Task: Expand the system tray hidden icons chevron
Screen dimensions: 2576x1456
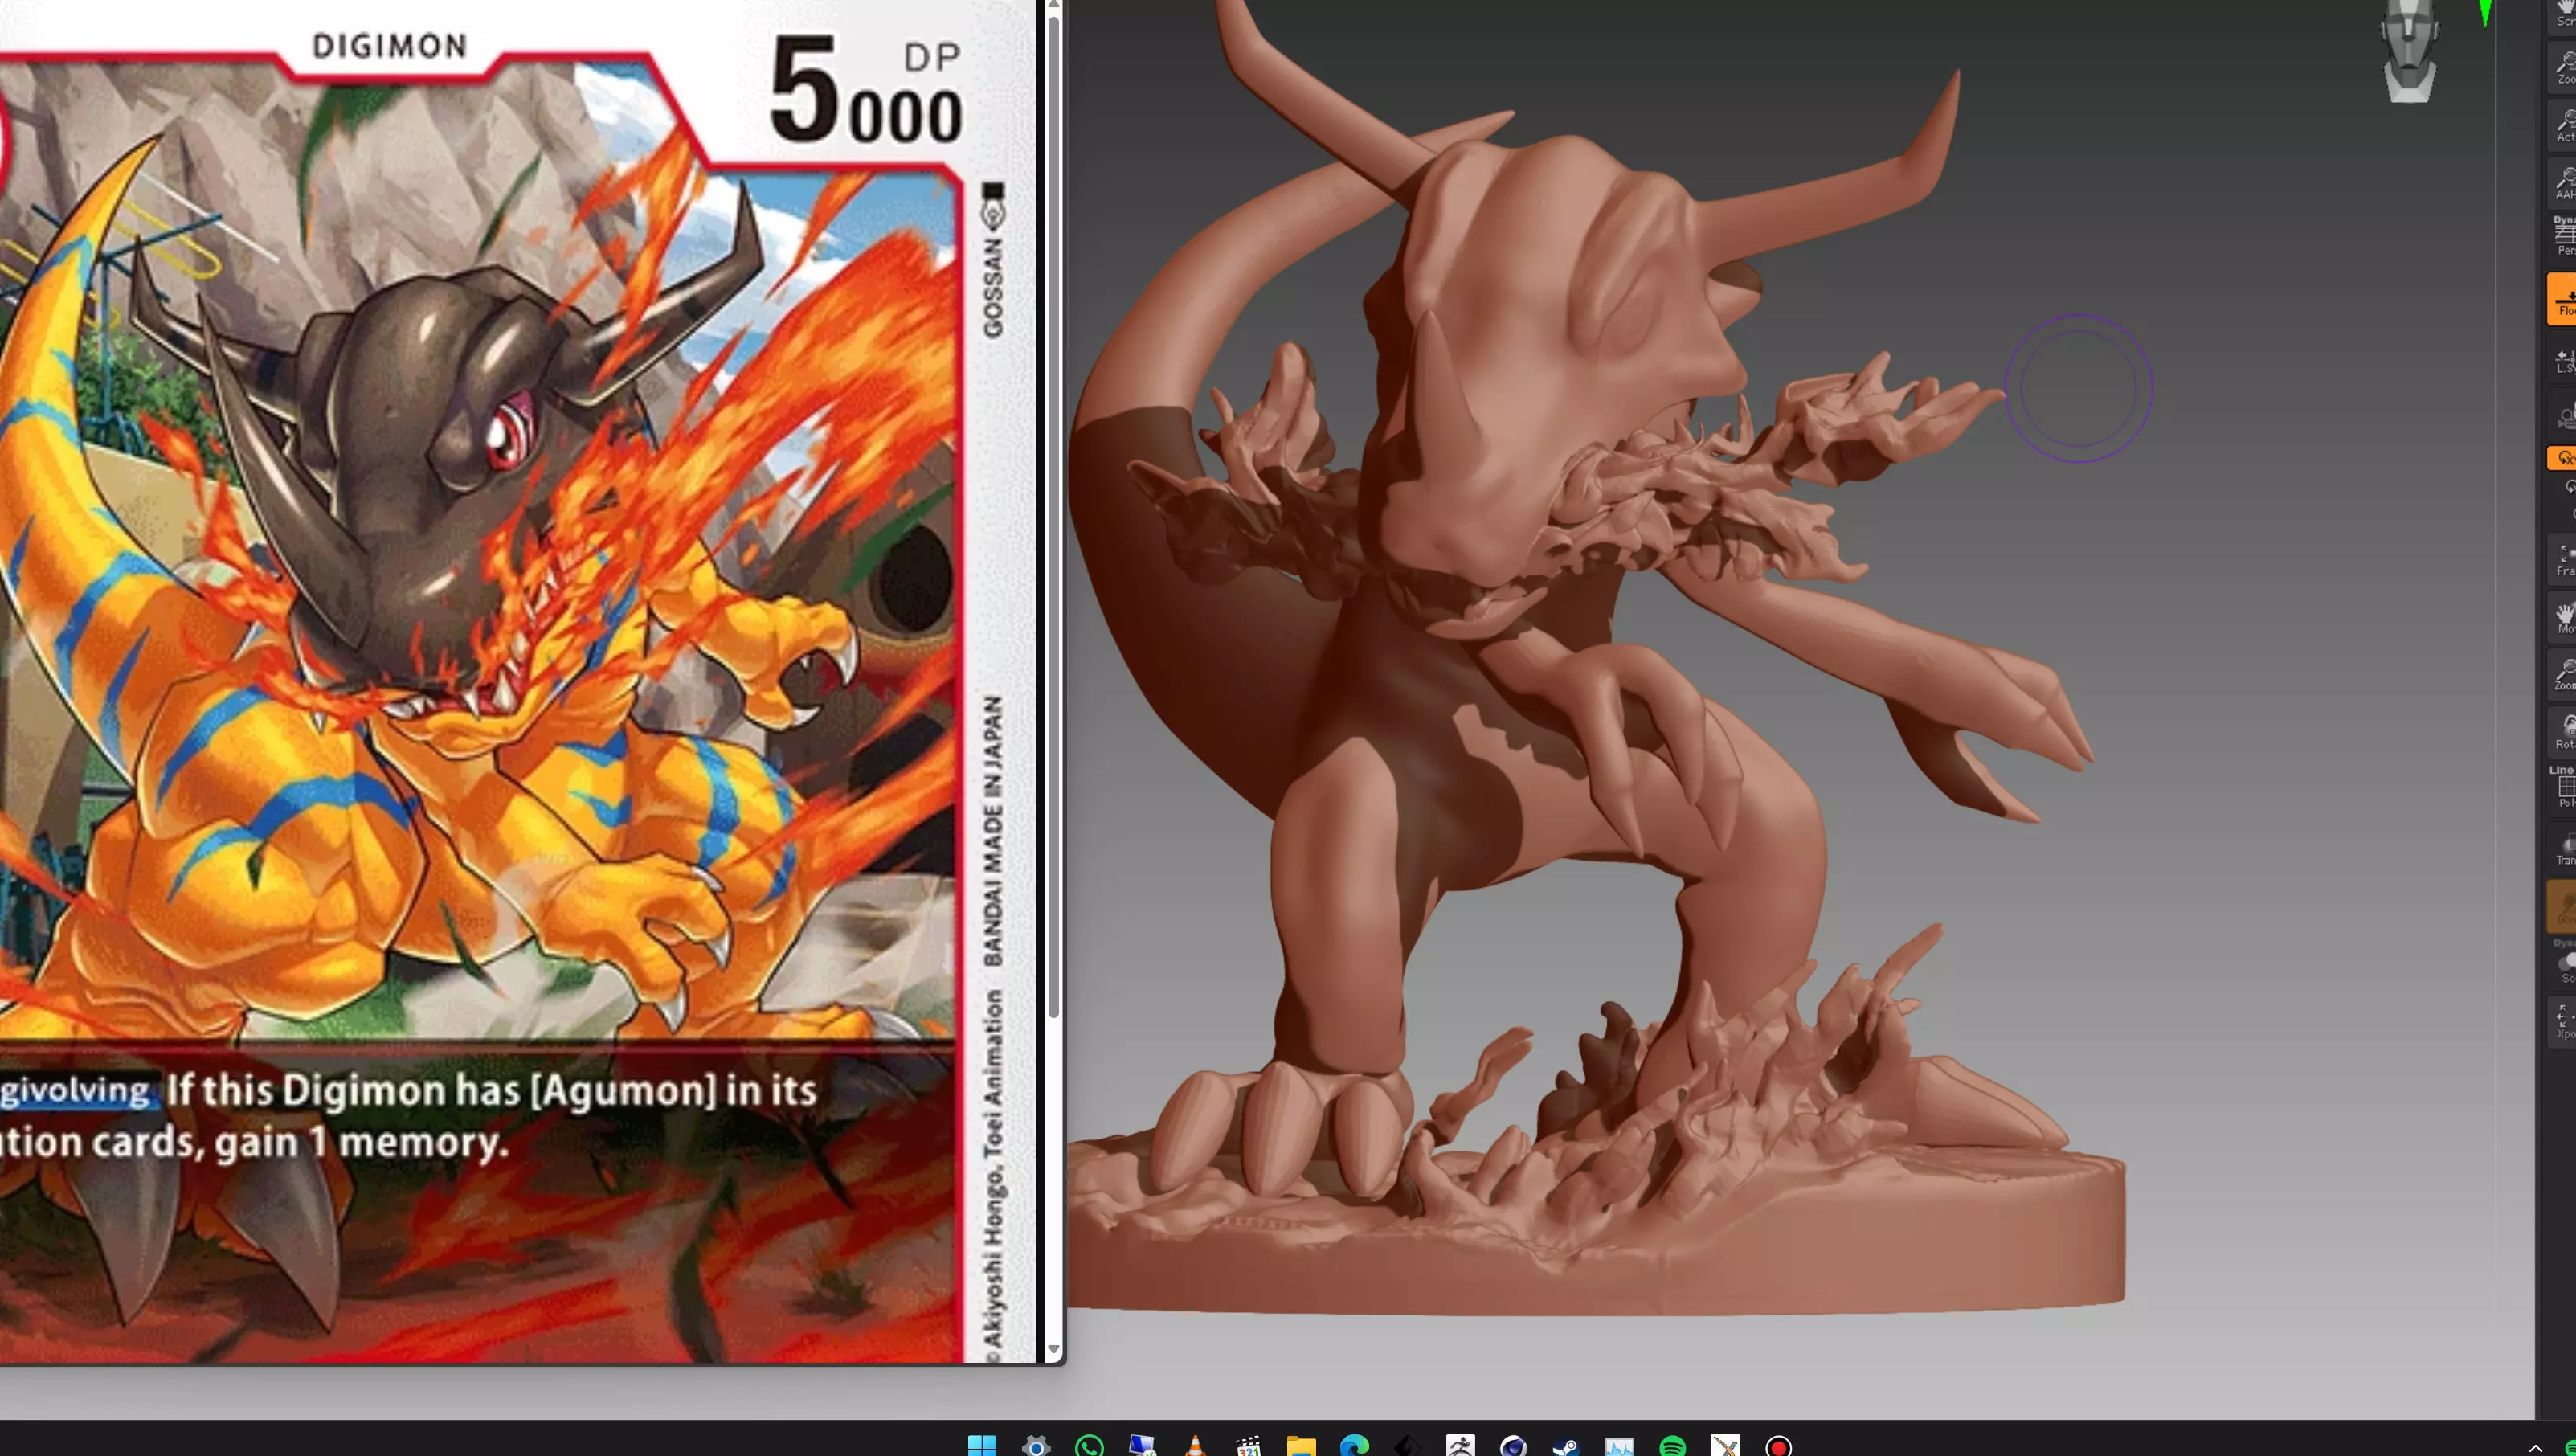Action: pos(2534,1448)
